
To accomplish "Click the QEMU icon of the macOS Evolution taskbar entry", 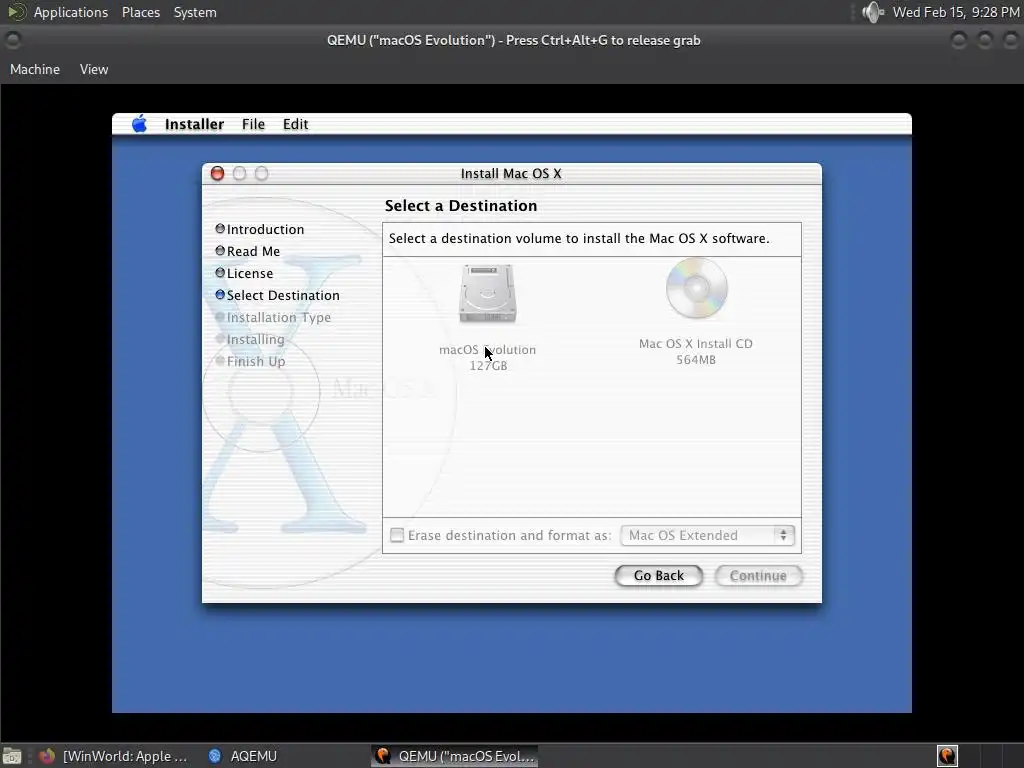I will click(x=383, y=756).
